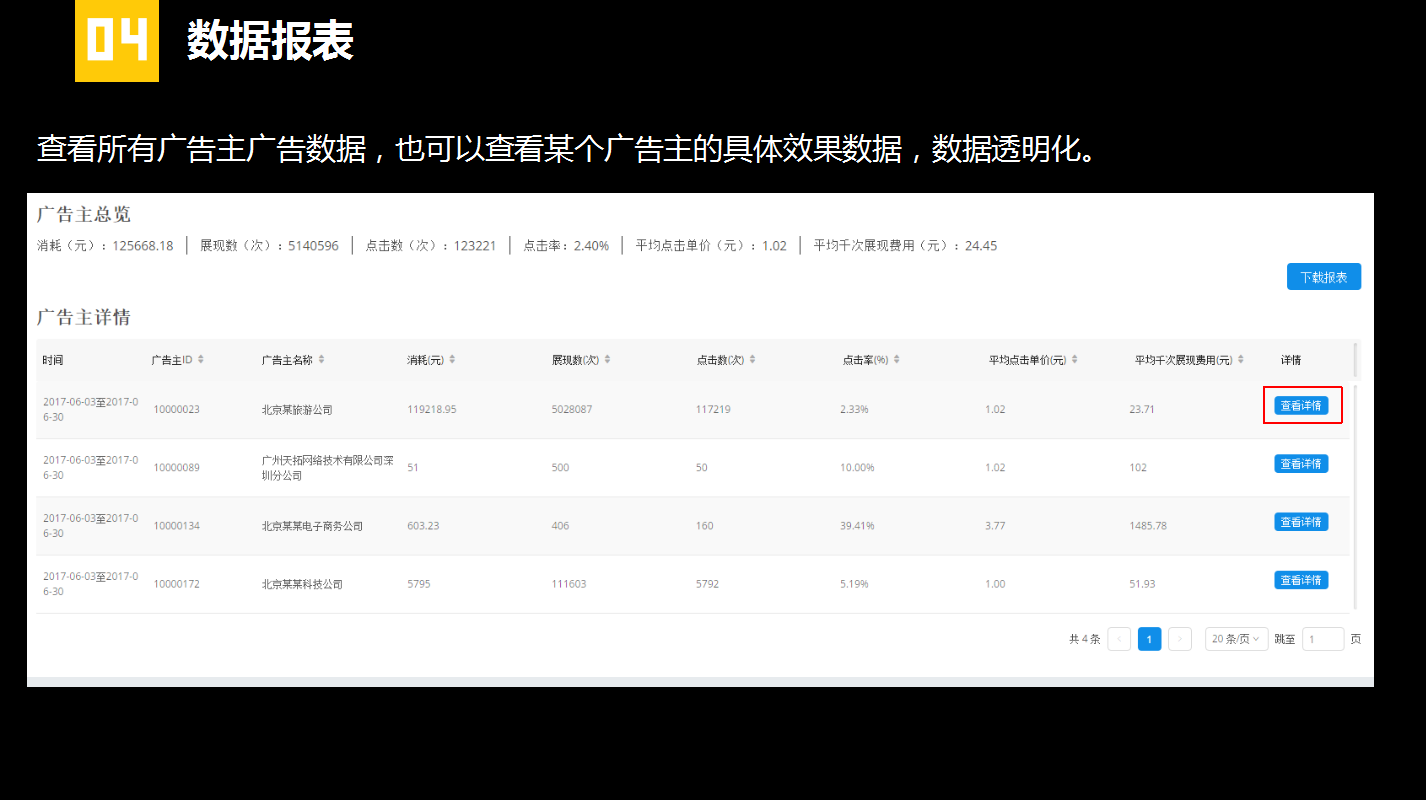Open 查看详情 for advertiser 10000089

[1301, 463]
